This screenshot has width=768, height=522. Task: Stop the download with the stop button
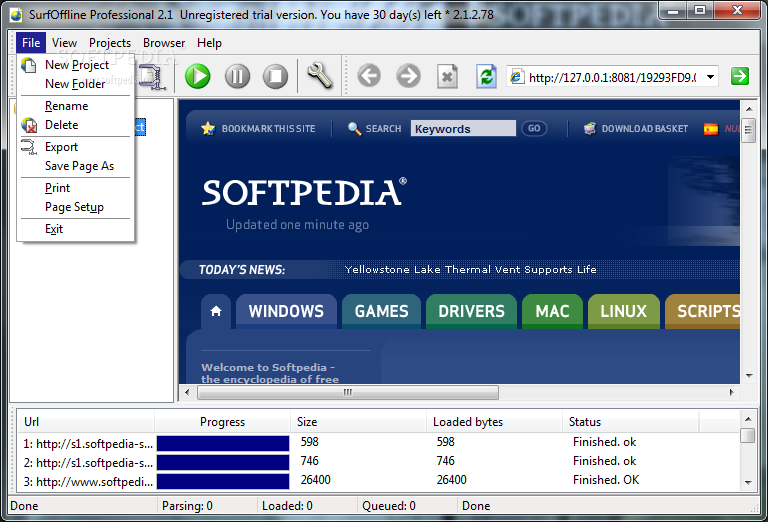point(275,76)
